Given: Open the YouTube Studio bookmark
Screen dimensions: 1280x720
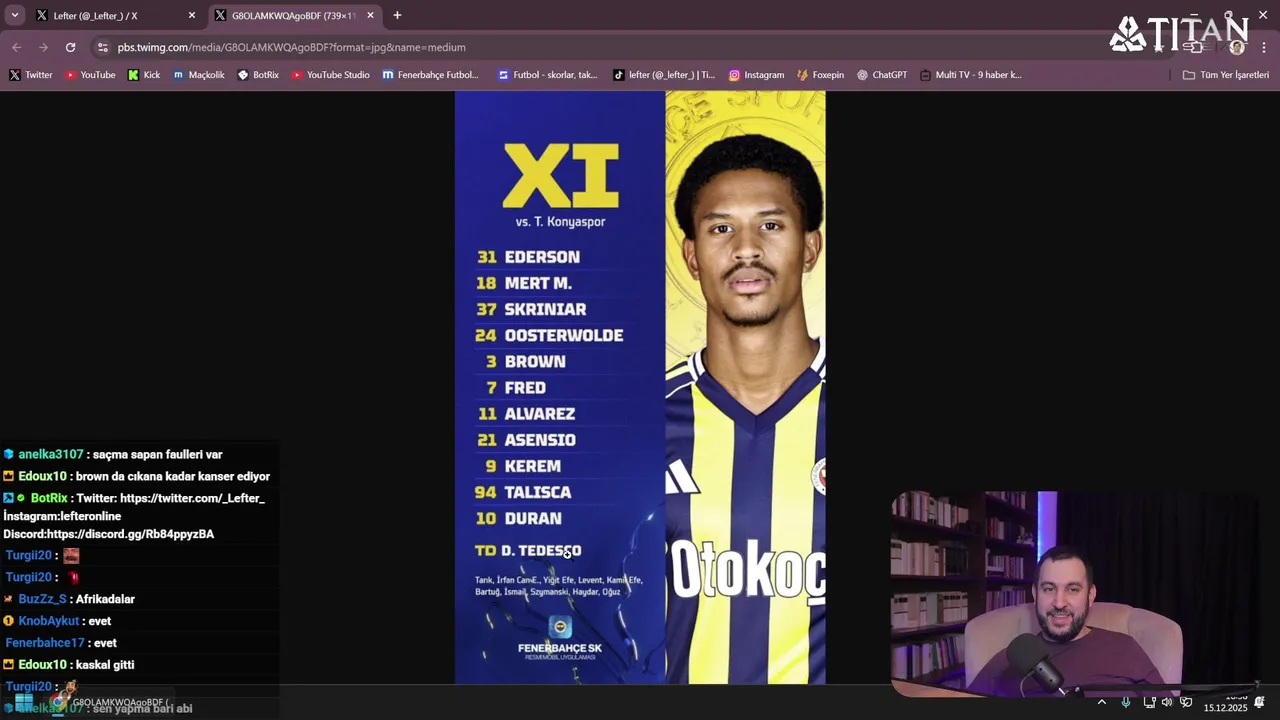Looking at the screenshot, I should point(330,75).
